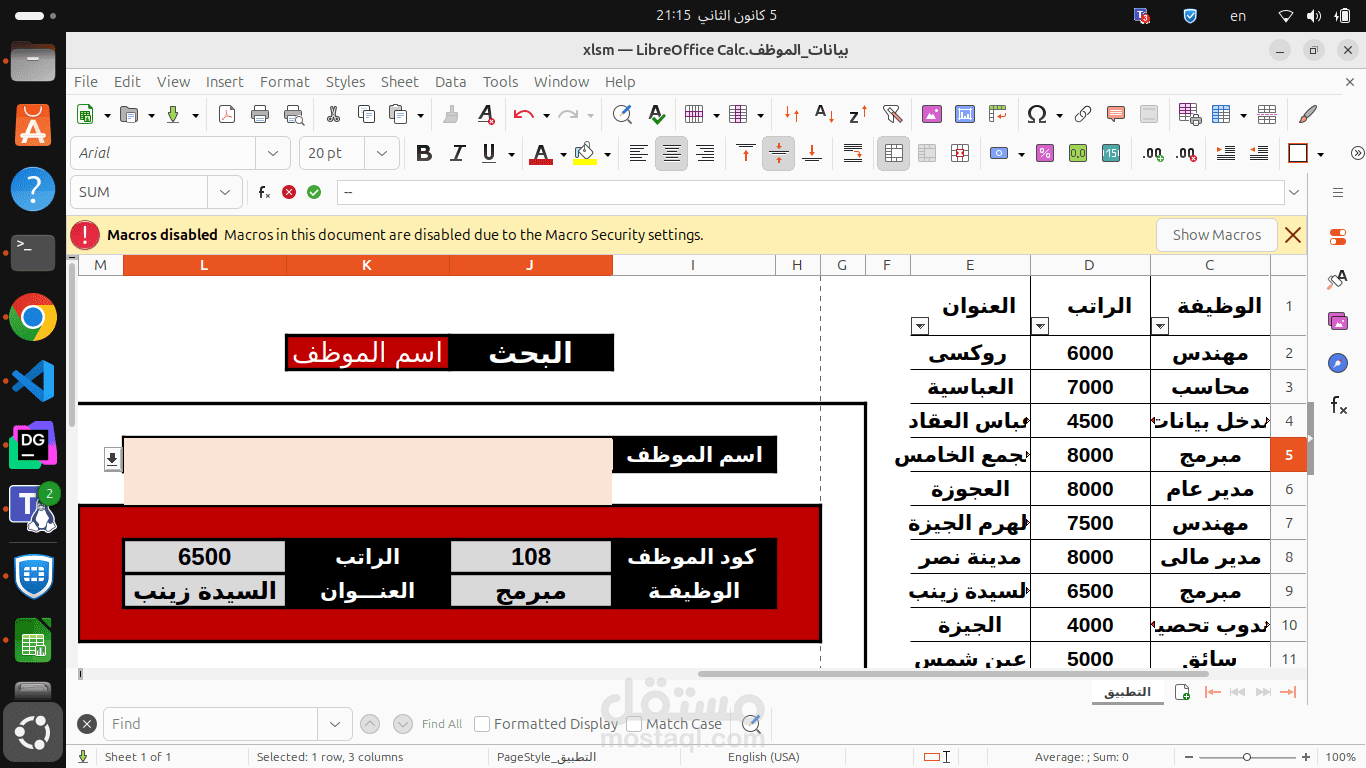
Task: Open sidebar Navigator compass icon
Action: pyautogui.click(x=1338, y=363)
